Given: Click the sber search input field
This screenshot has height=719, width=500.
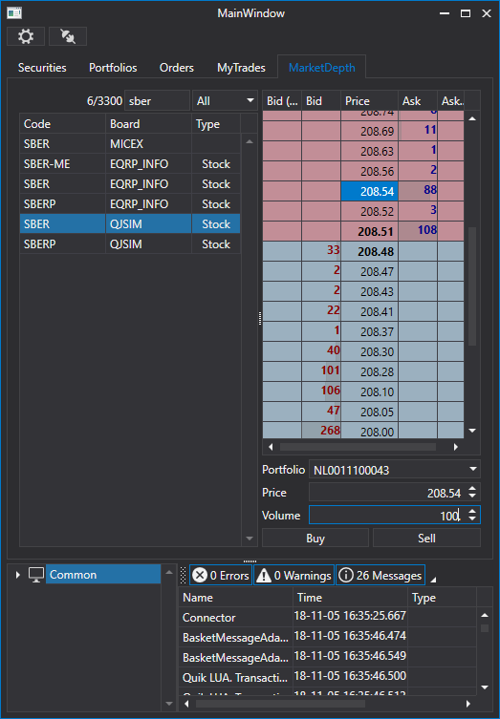Looking at the screenshot, I should tap(157, 100).
